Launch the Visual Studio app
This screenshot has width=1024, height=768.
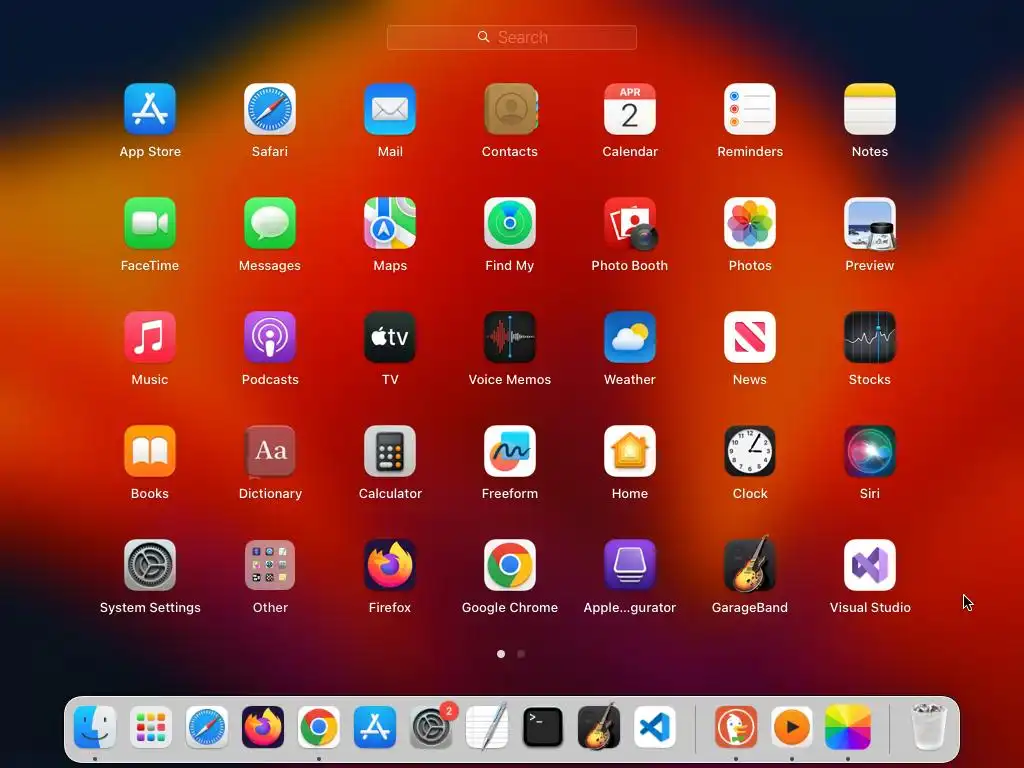pyautogui.click(x=870, y=565)
